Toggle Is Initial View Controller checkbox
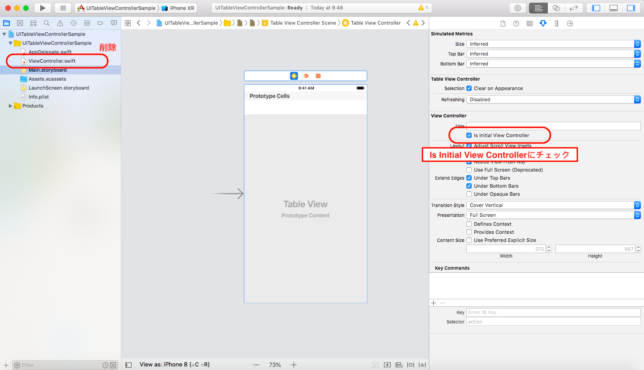This screenshot has width=644, height=370. click(469, 135)
